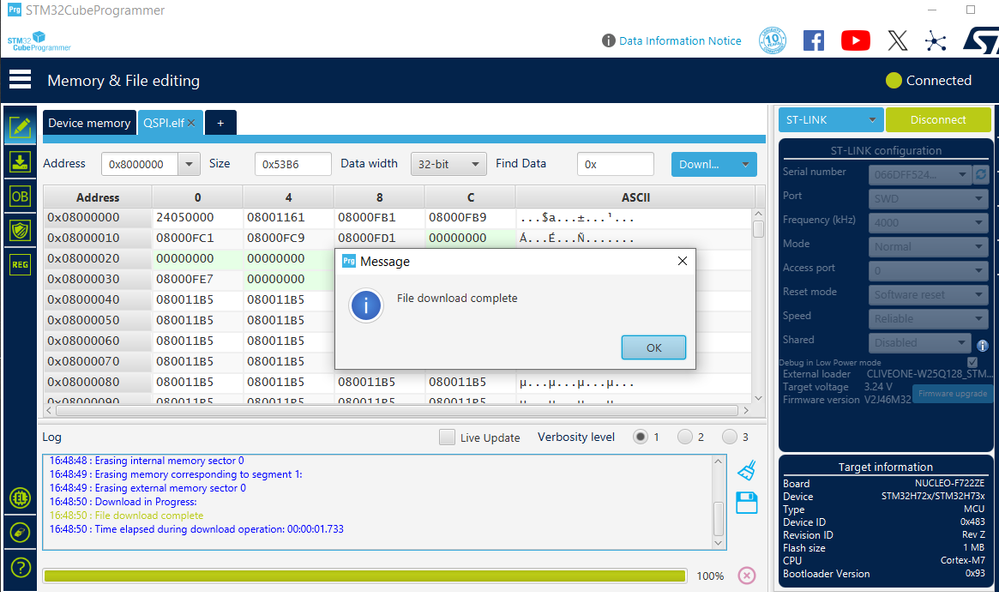Click the 10 years anniversary badge
This screenshot has height=592, width=999.
[772, 41]
